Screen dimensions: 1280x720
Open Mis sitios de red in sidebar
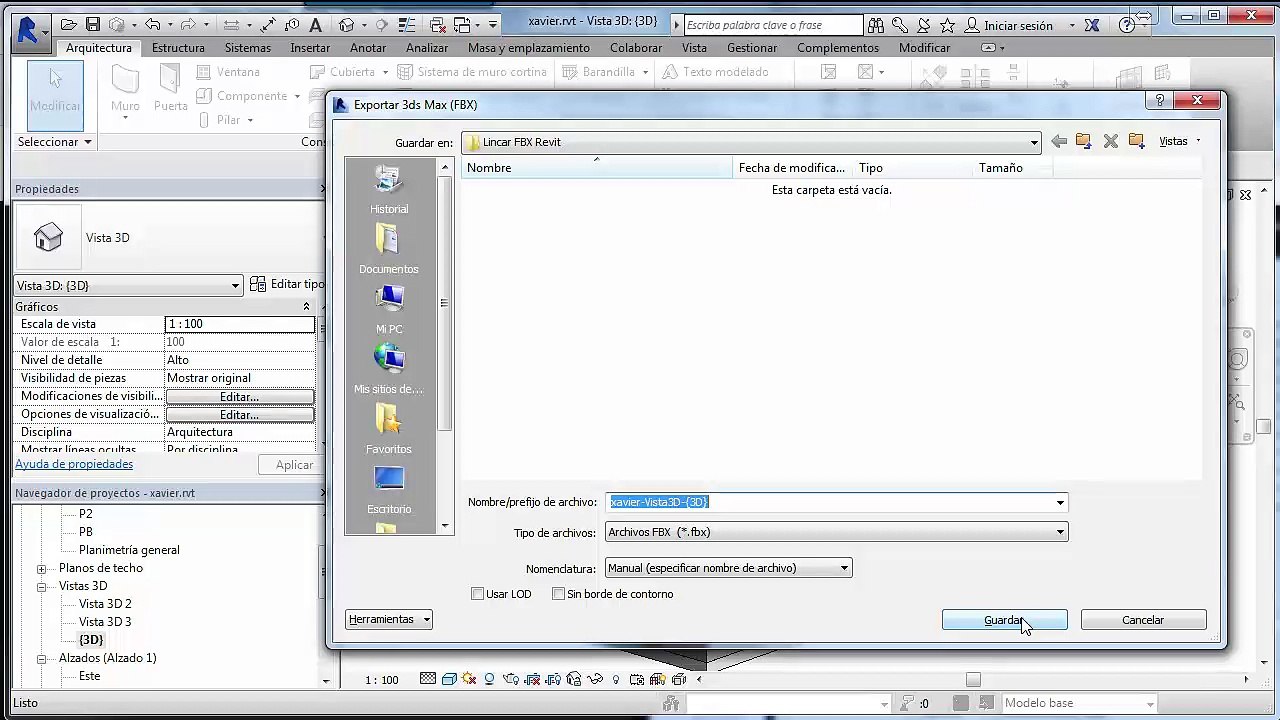click(389, 370)
